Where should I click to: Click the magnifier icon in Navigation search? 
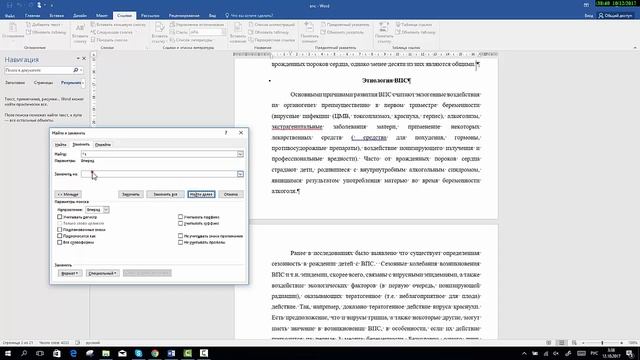coord(76,70)
